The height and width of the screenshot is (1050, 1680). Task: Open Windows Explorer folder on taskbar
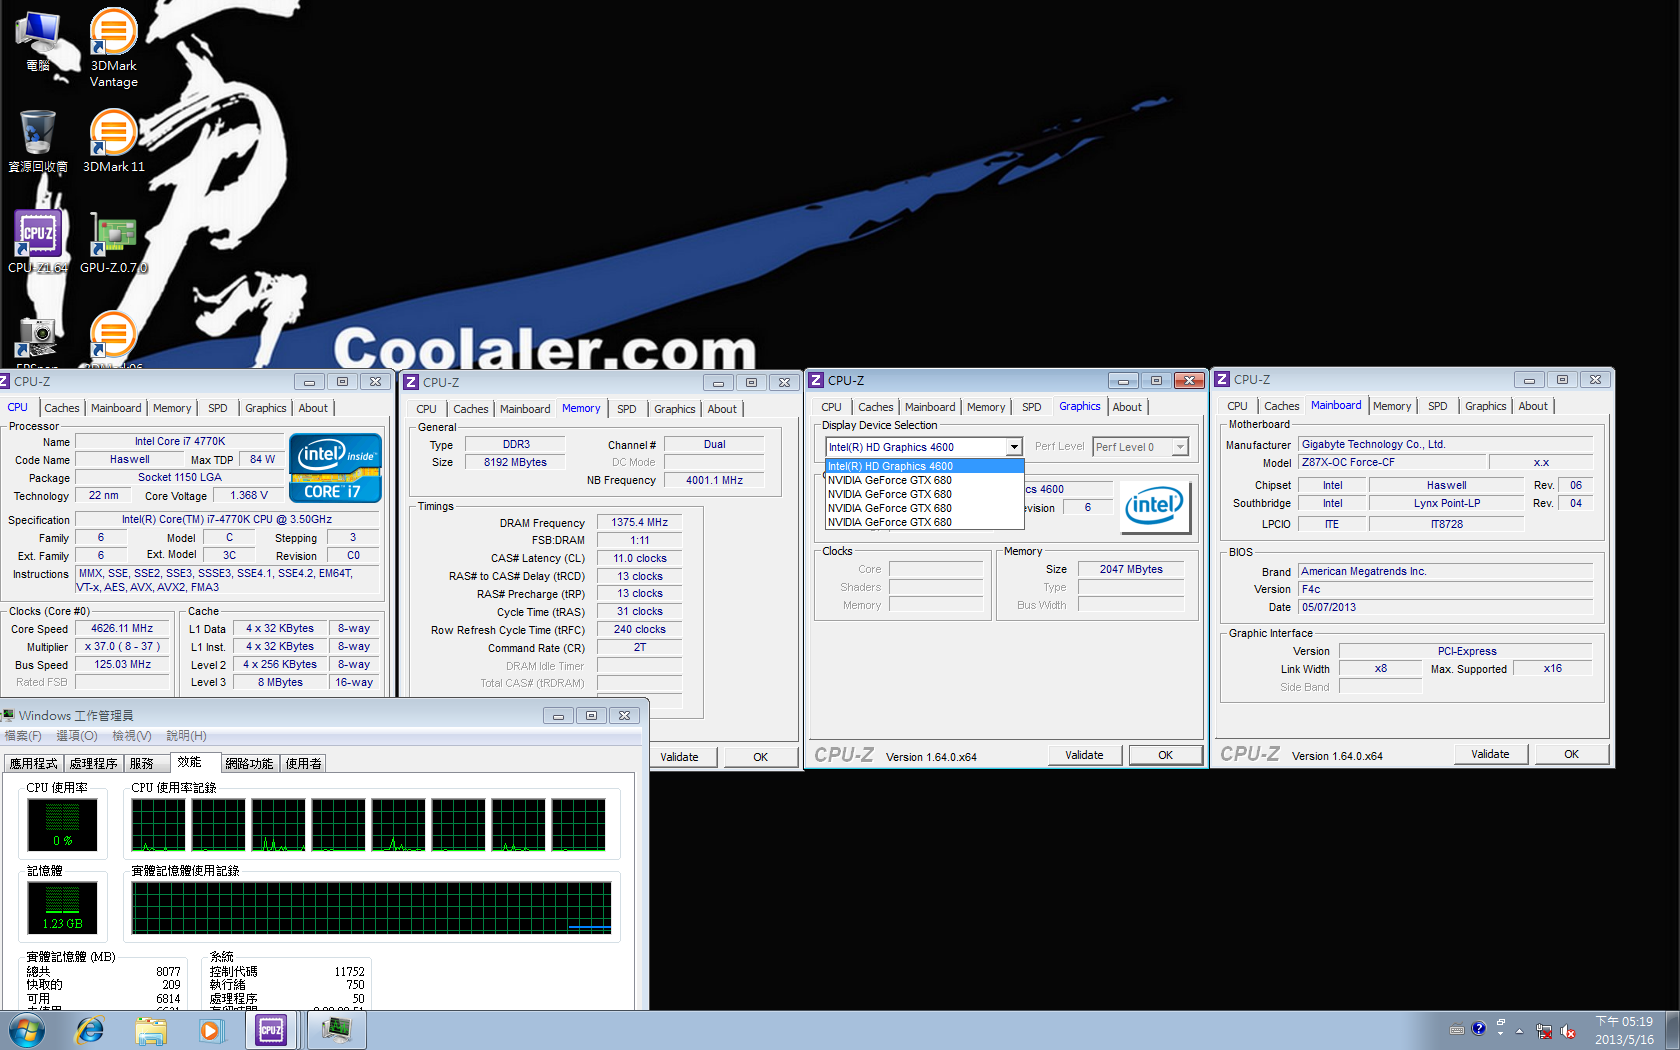point(151,1030)
